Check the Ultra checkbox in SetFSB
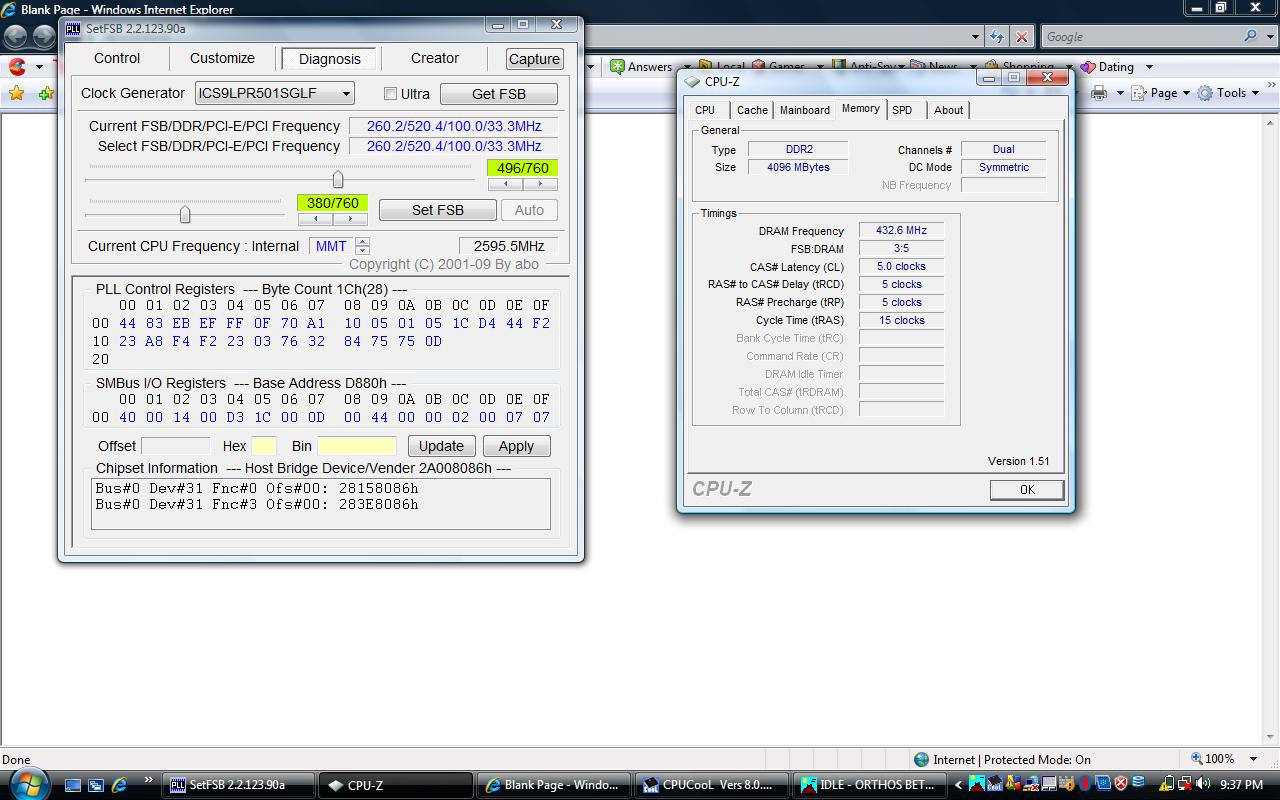This screenshot has width=1280, height=800. tap(390, 94)
